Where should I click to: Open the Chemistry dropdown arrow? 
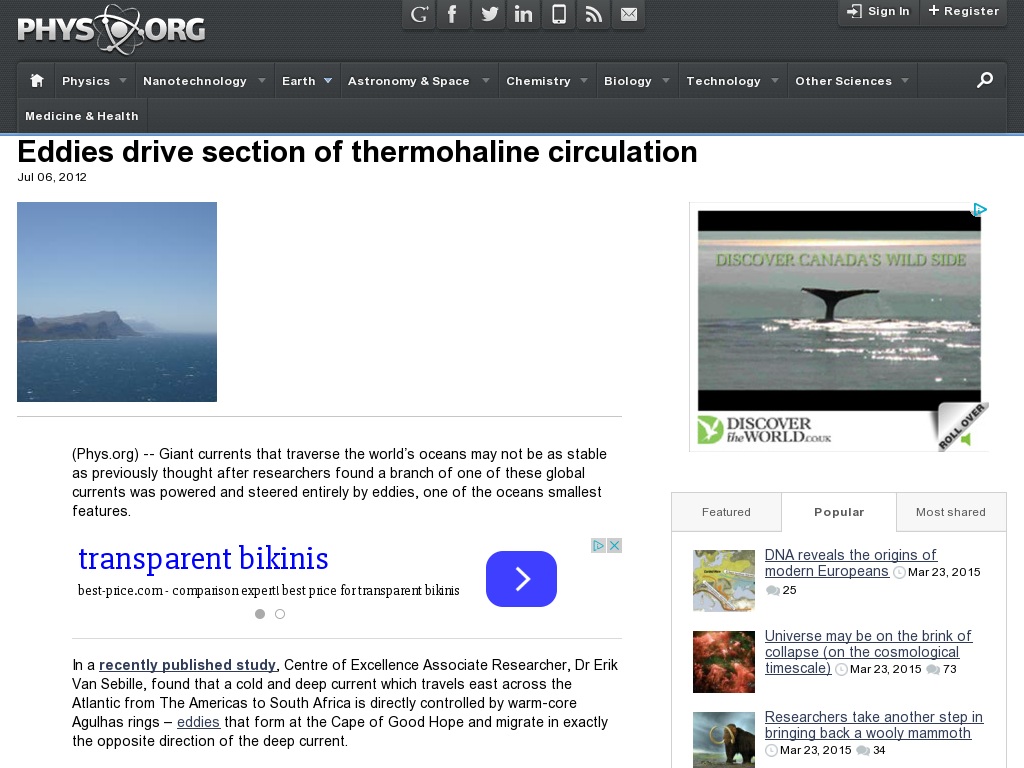point(583,80)
